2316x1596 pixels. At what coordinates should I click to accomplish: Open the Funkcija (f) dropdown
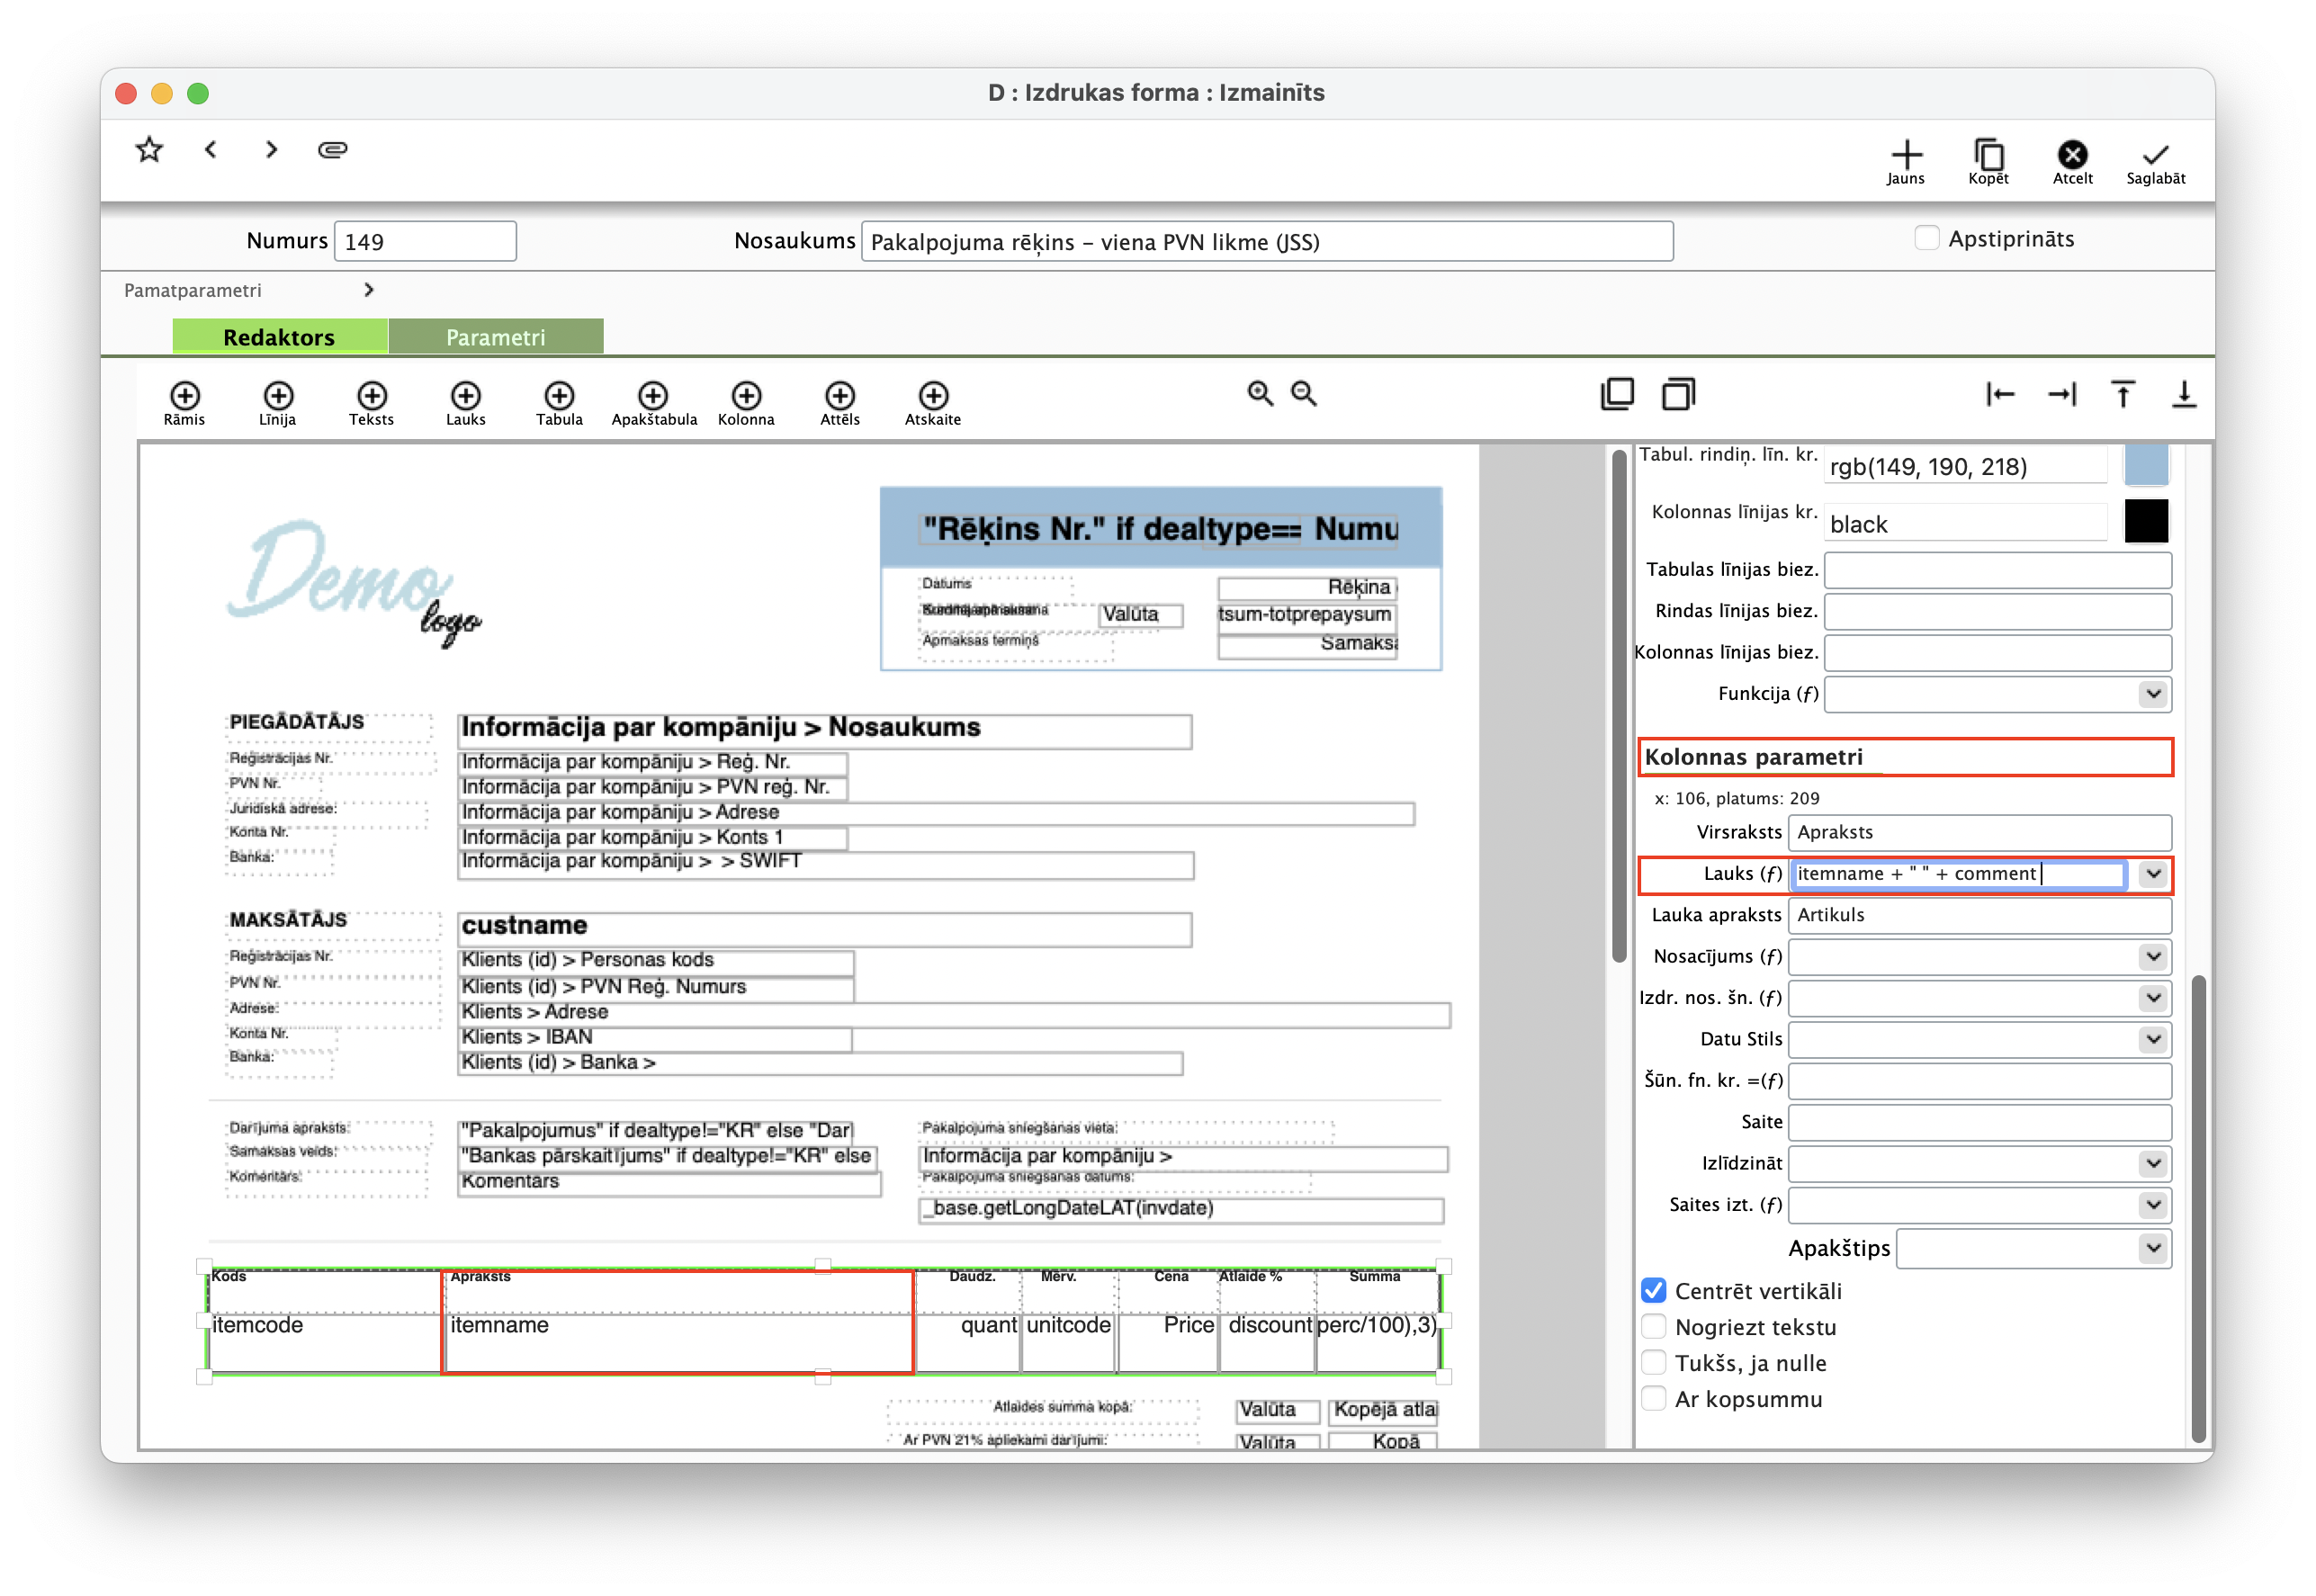[2153, 694]
